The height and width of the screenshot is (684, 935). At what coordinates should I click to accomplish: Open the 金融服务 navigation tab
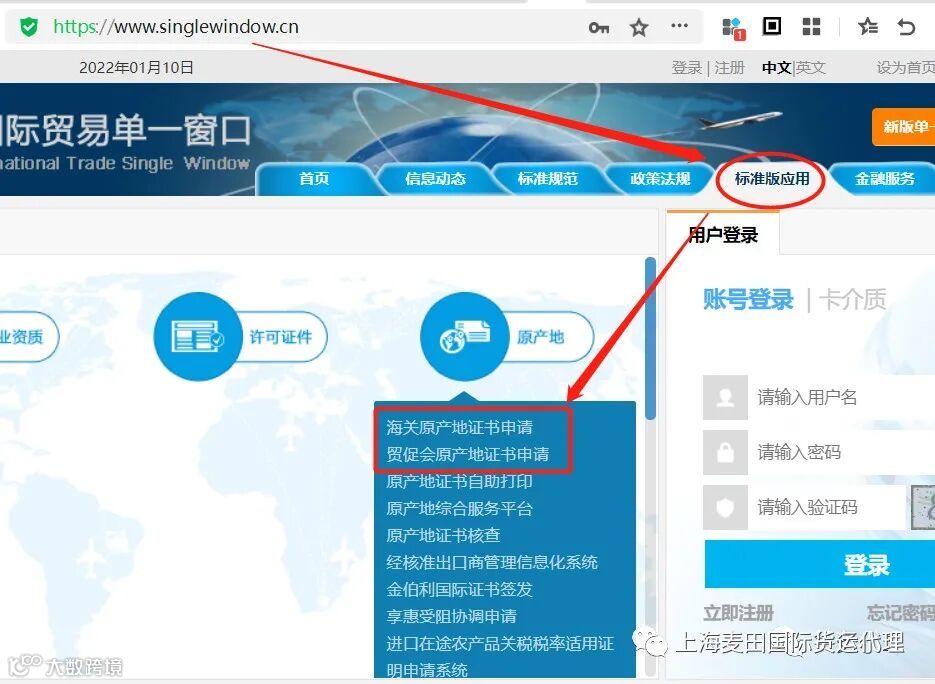coord(884,178)
